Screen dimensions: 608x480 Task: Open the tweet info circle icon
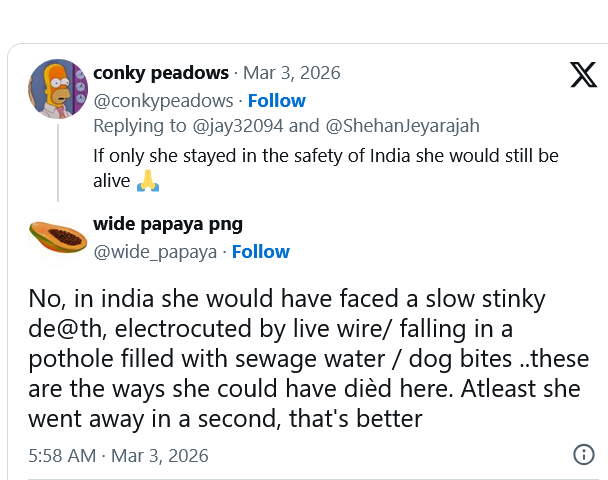(x=583, y=455)
